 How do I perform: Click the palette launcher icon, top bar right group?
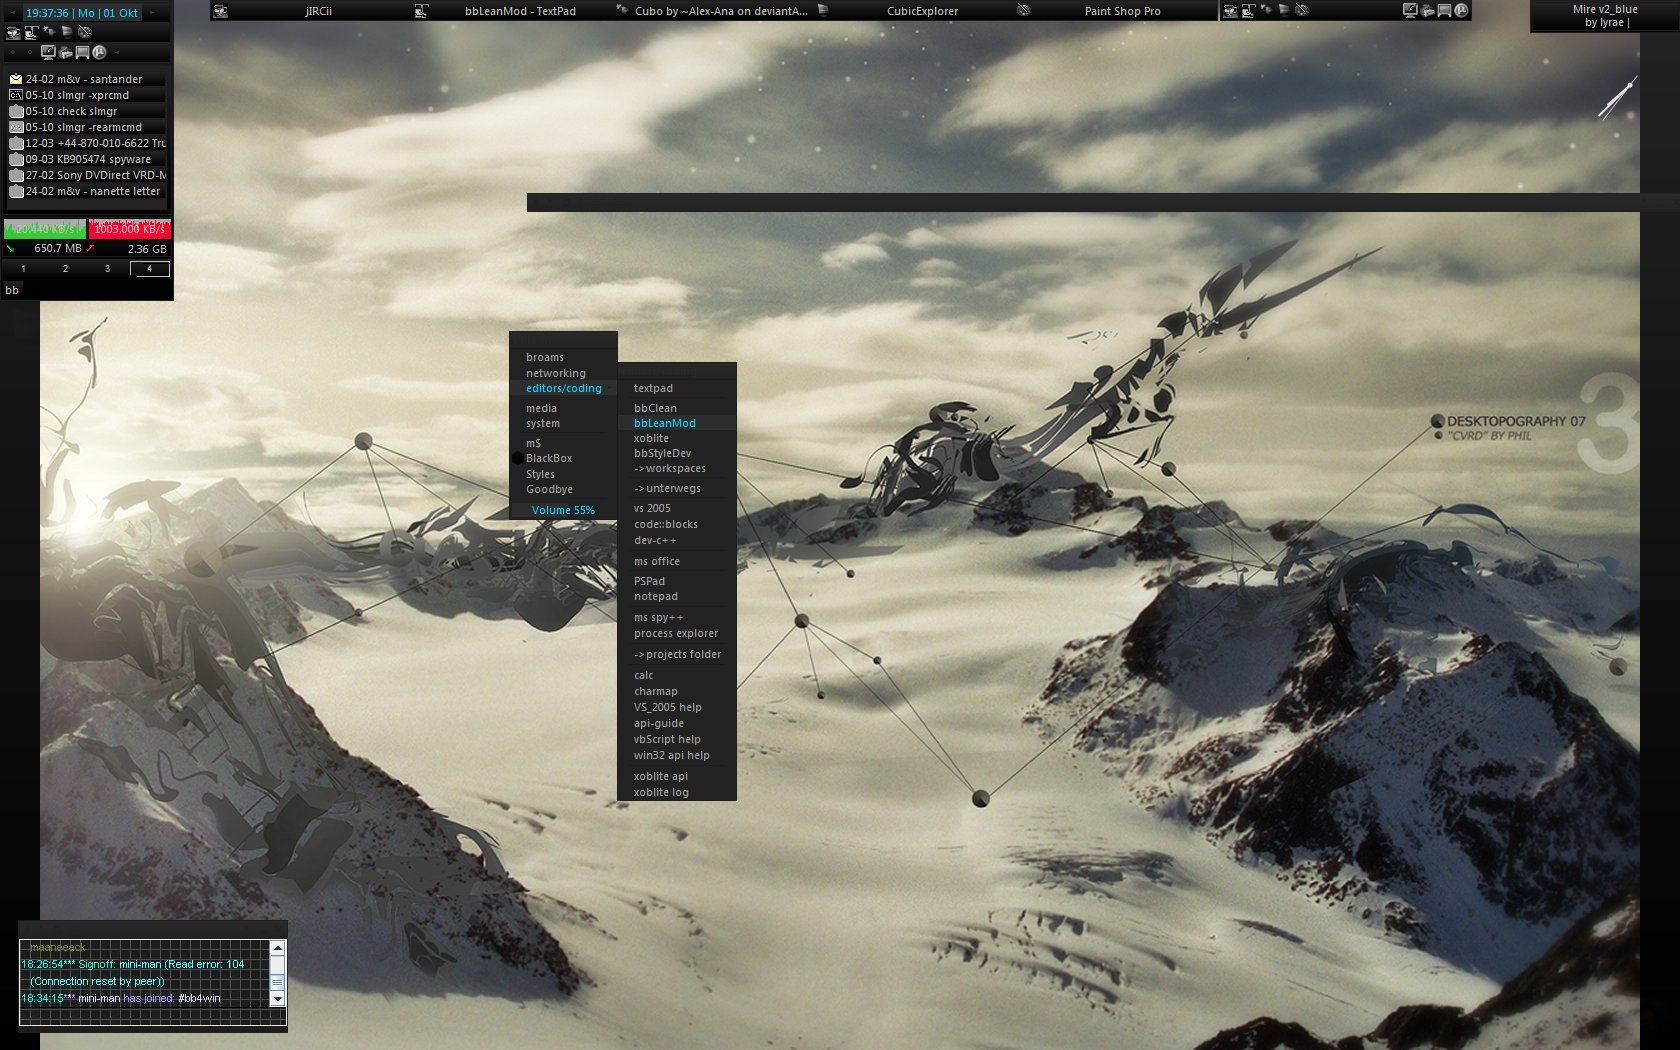coord(1301,10)
